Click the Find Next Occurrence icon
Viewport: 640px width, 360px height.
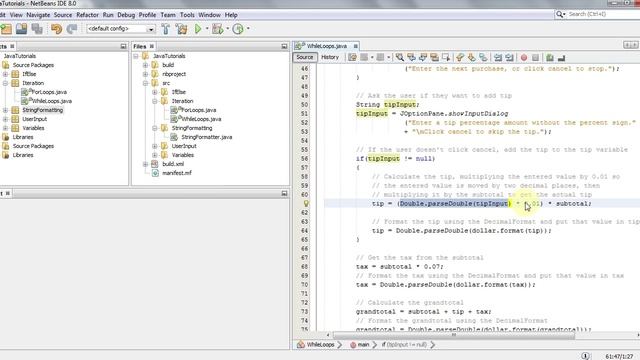pyautogui.click(x=423, y=58)
